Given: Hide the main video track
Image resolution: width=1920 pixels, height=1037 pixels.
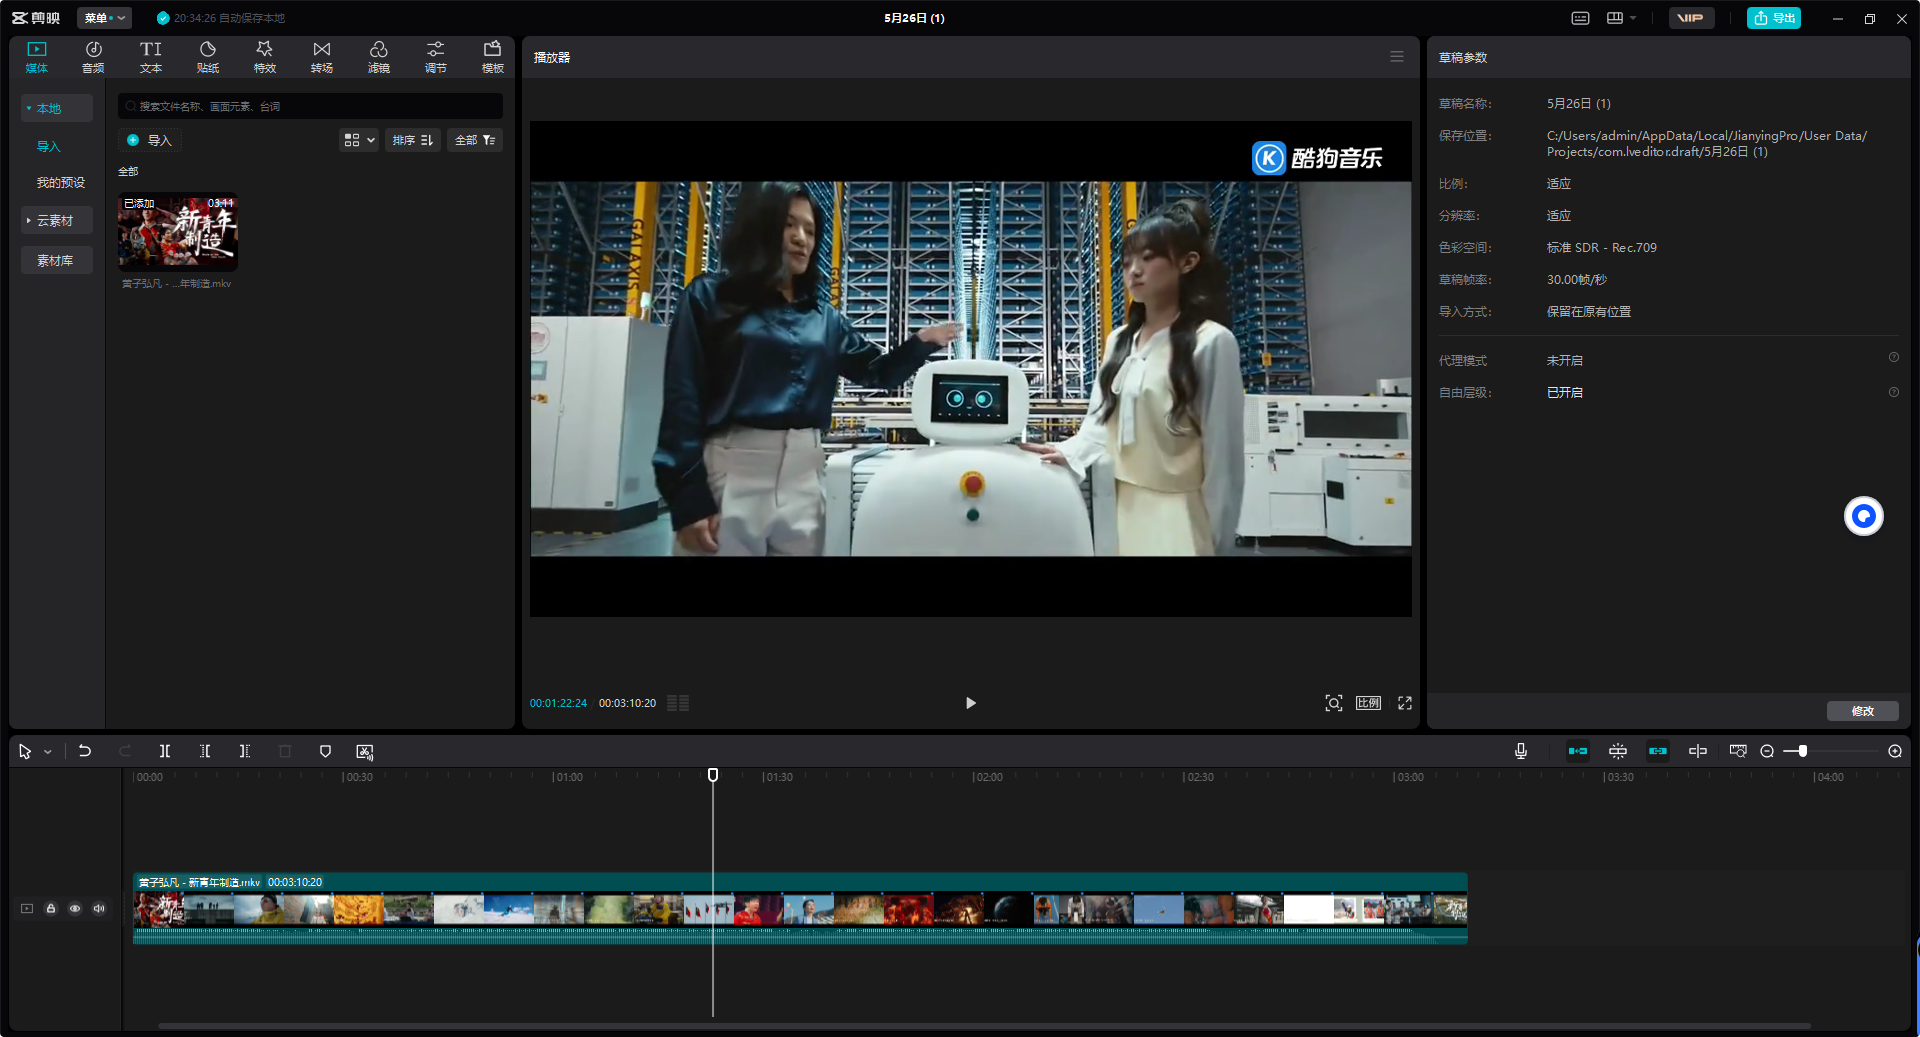Looking at the screenshot, I should (x=75, y=909).
